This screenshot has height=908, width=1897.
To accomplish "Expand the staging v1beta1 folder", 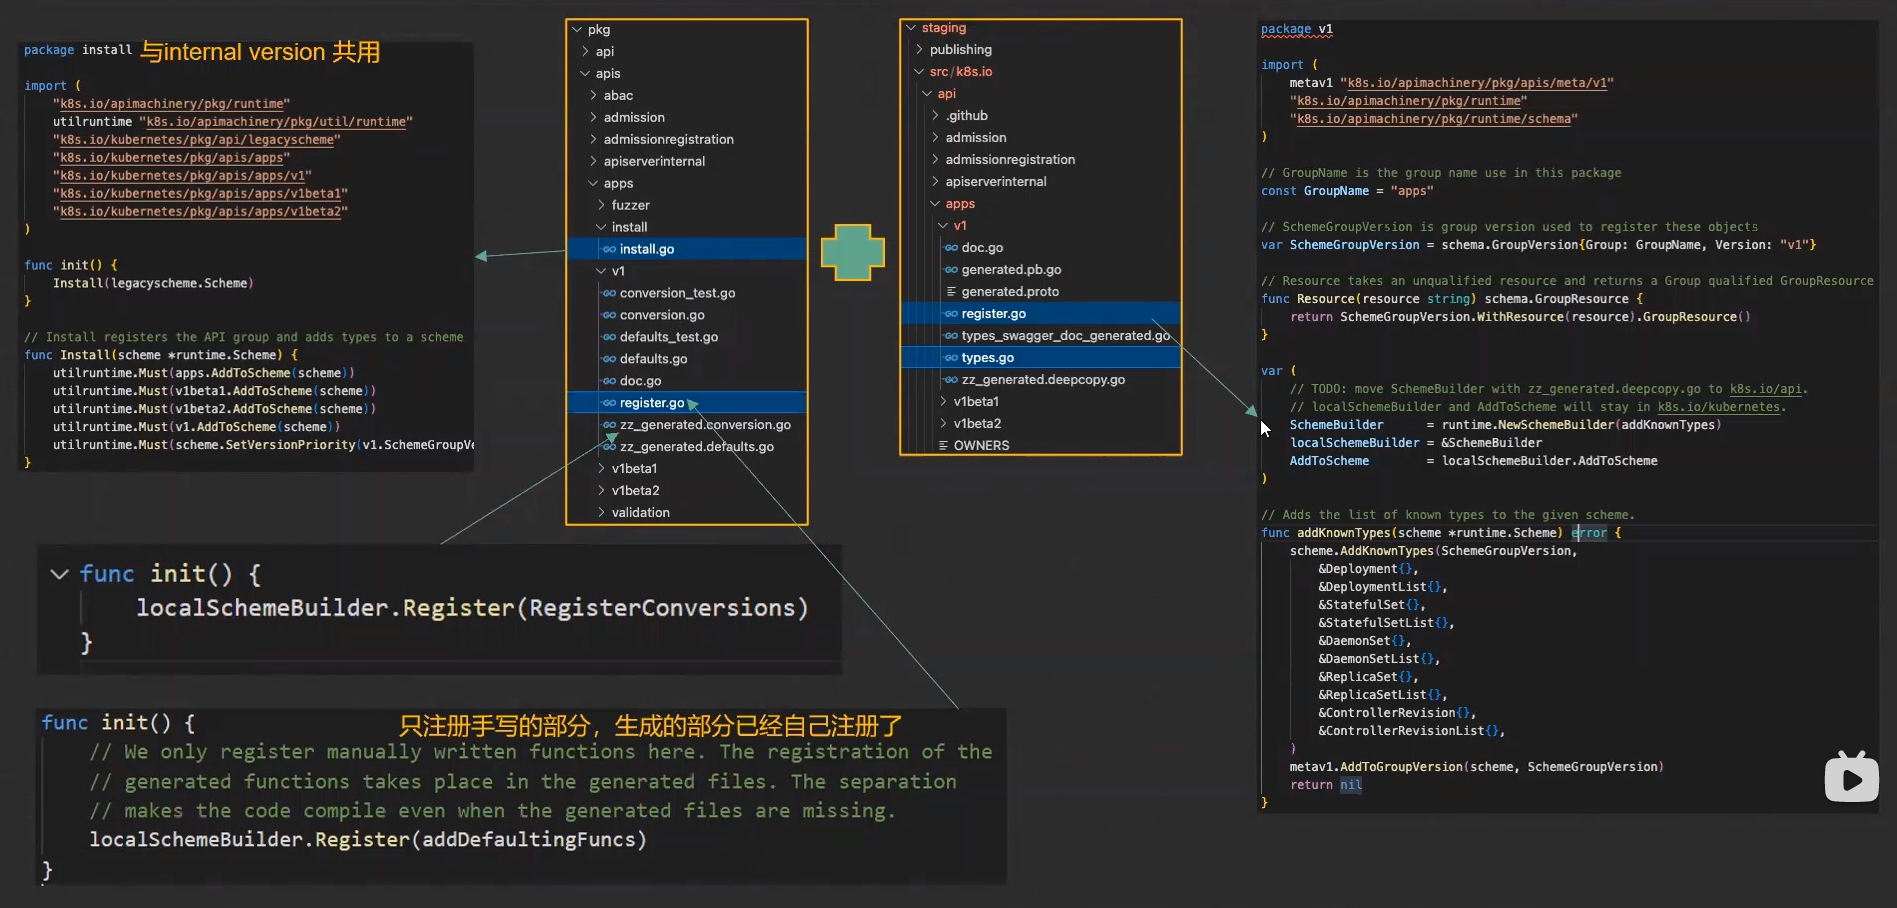I will pyautogui.click(x=943, y=402).
